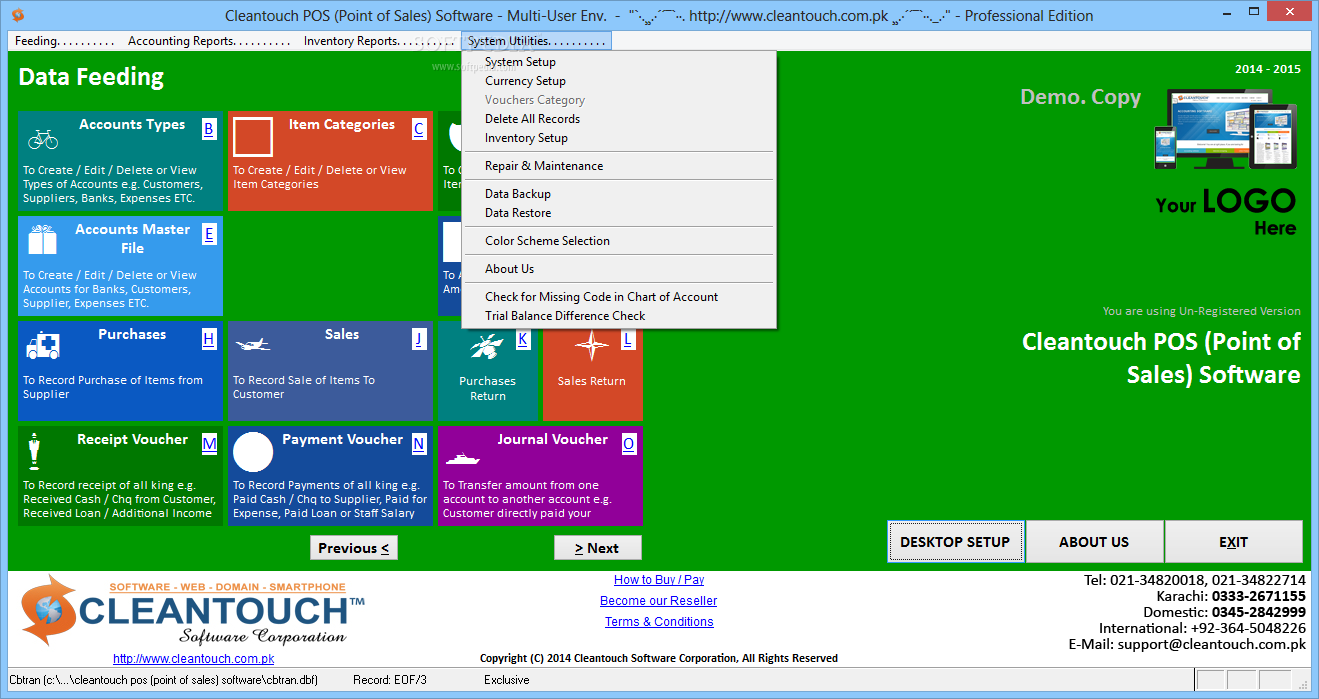Click the Record: EOF/3 status bar entry
The width and height of the screenshot is (1319, 699).
pos(390,680)
